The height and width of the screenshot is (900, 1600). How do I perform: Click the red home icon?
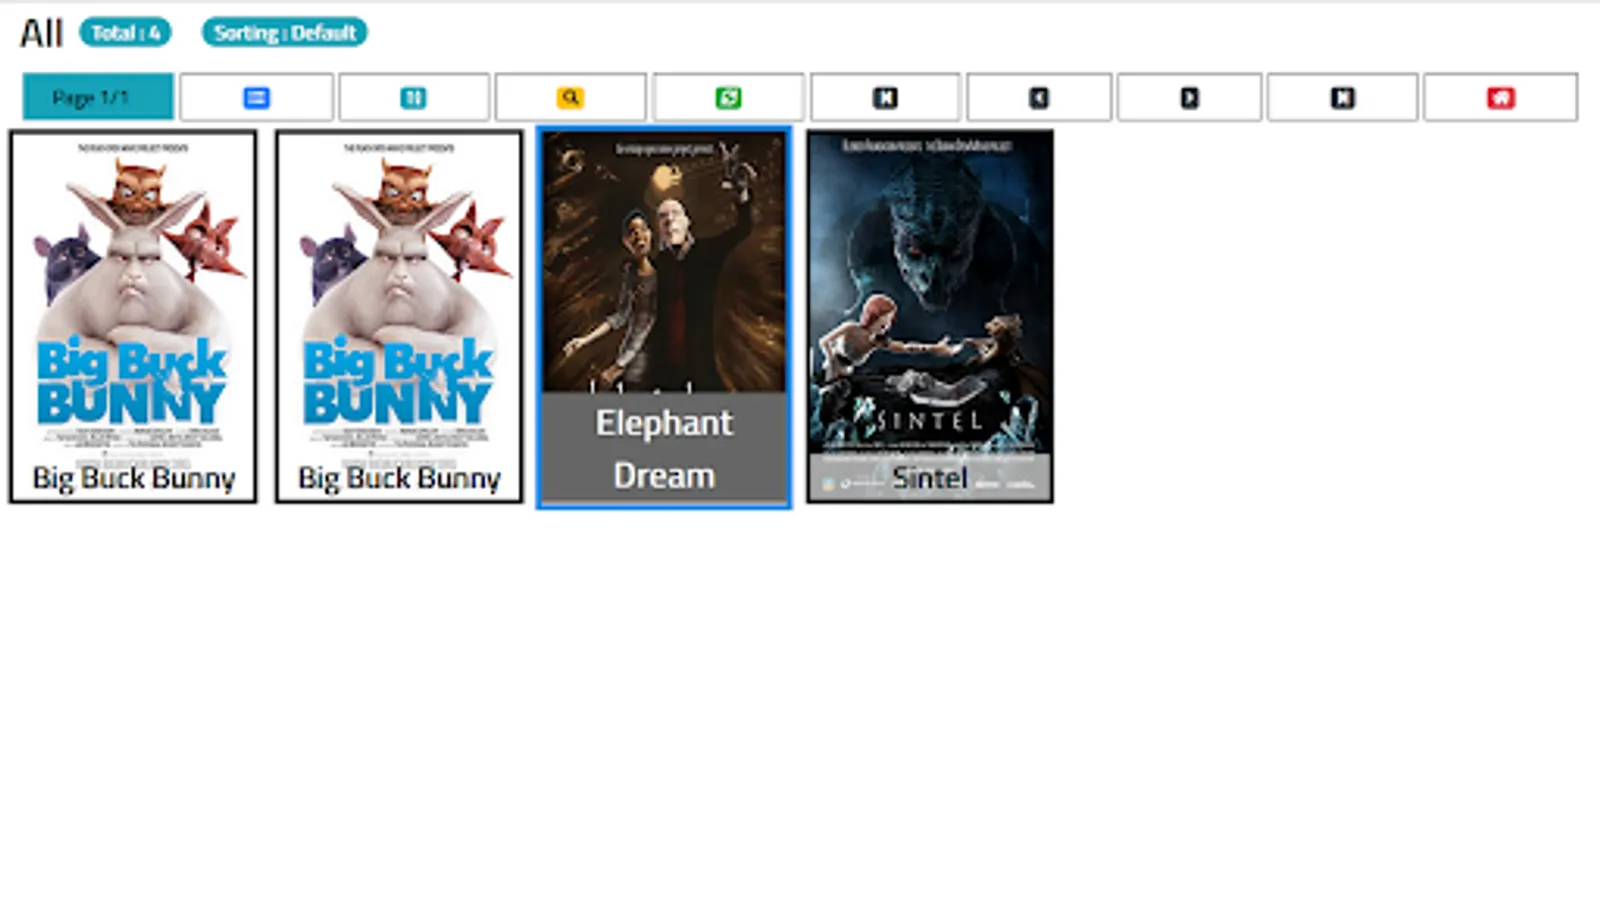point(1501,97)
